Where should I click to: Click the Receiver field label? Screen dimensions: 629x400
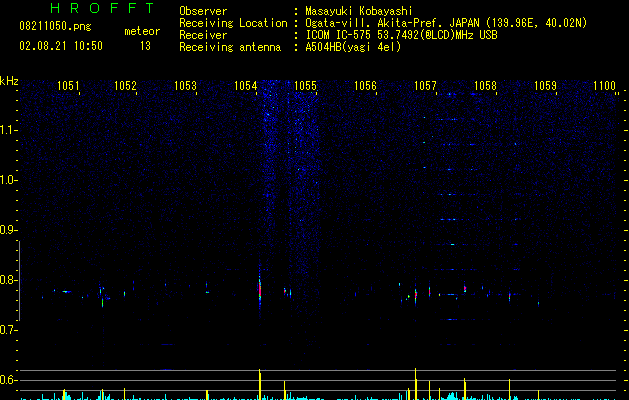pyautogui.click(x=203, y=35)
